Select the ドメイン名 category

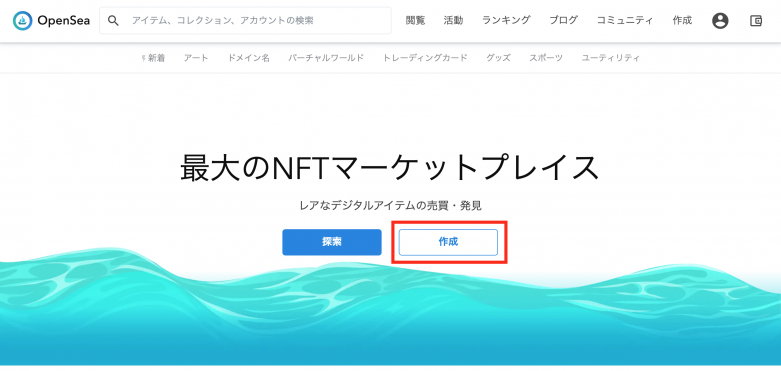tap(249, 58)
